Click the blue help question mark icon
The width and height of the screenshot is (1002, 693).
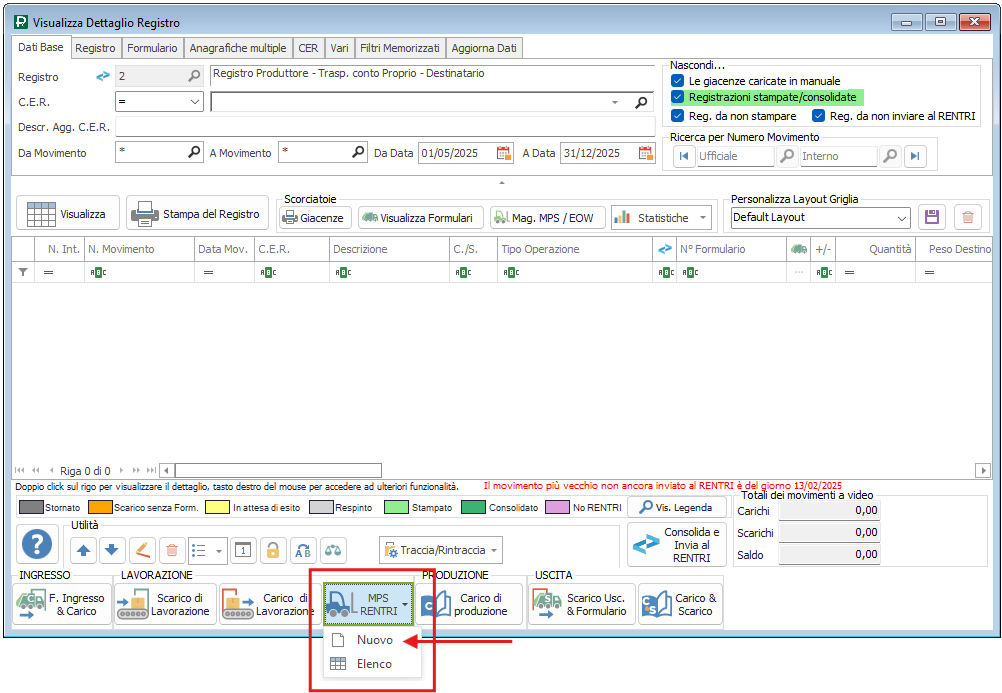(37, 545)
